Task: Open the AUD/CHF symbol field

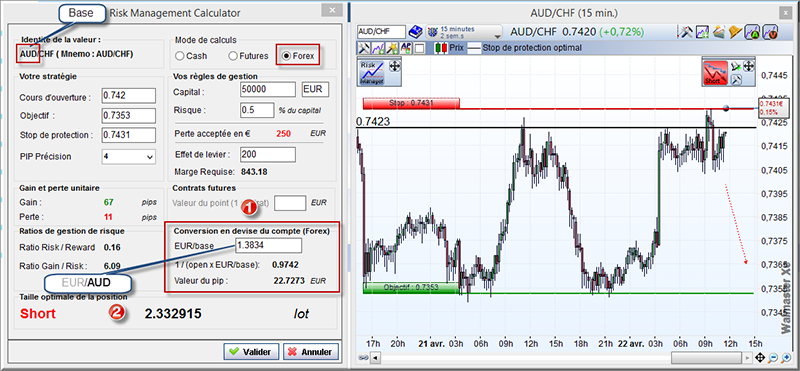Action: 381,32
